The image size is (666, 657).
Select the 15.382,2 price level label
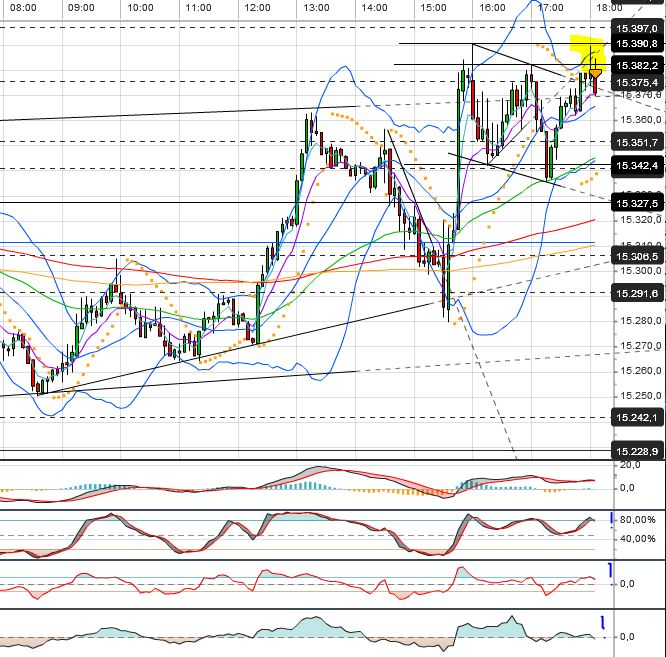(637, 65)
